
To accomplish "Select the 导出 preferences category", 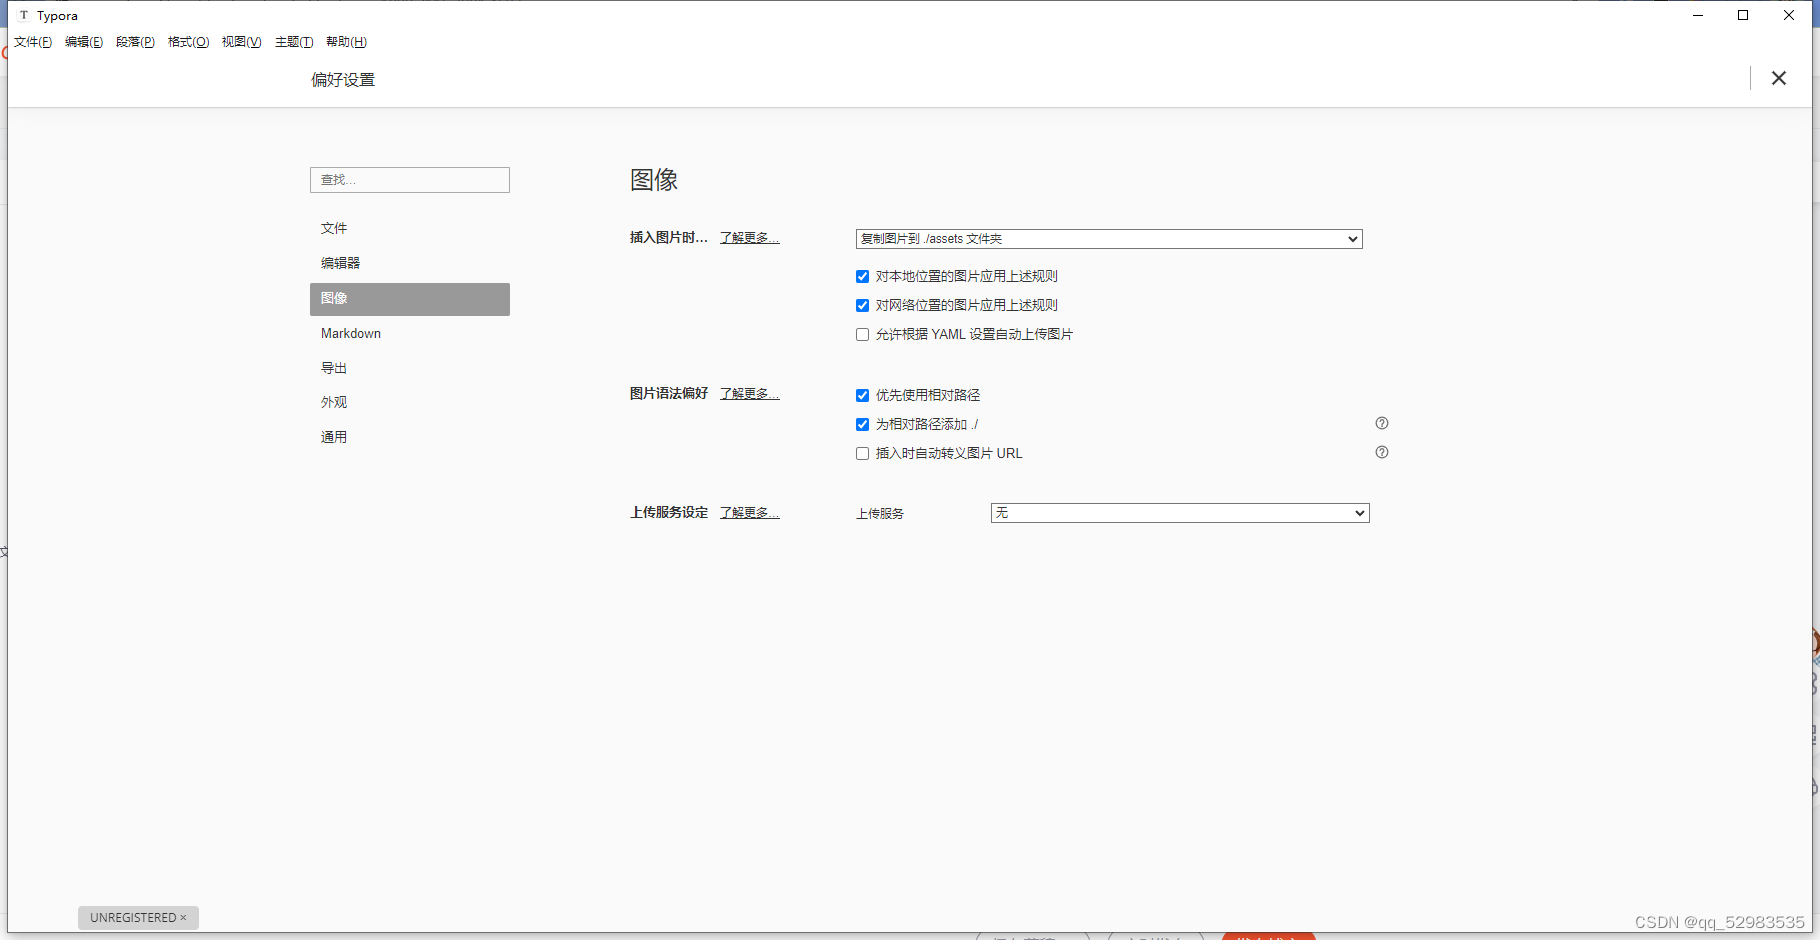I will coord(410,369).
